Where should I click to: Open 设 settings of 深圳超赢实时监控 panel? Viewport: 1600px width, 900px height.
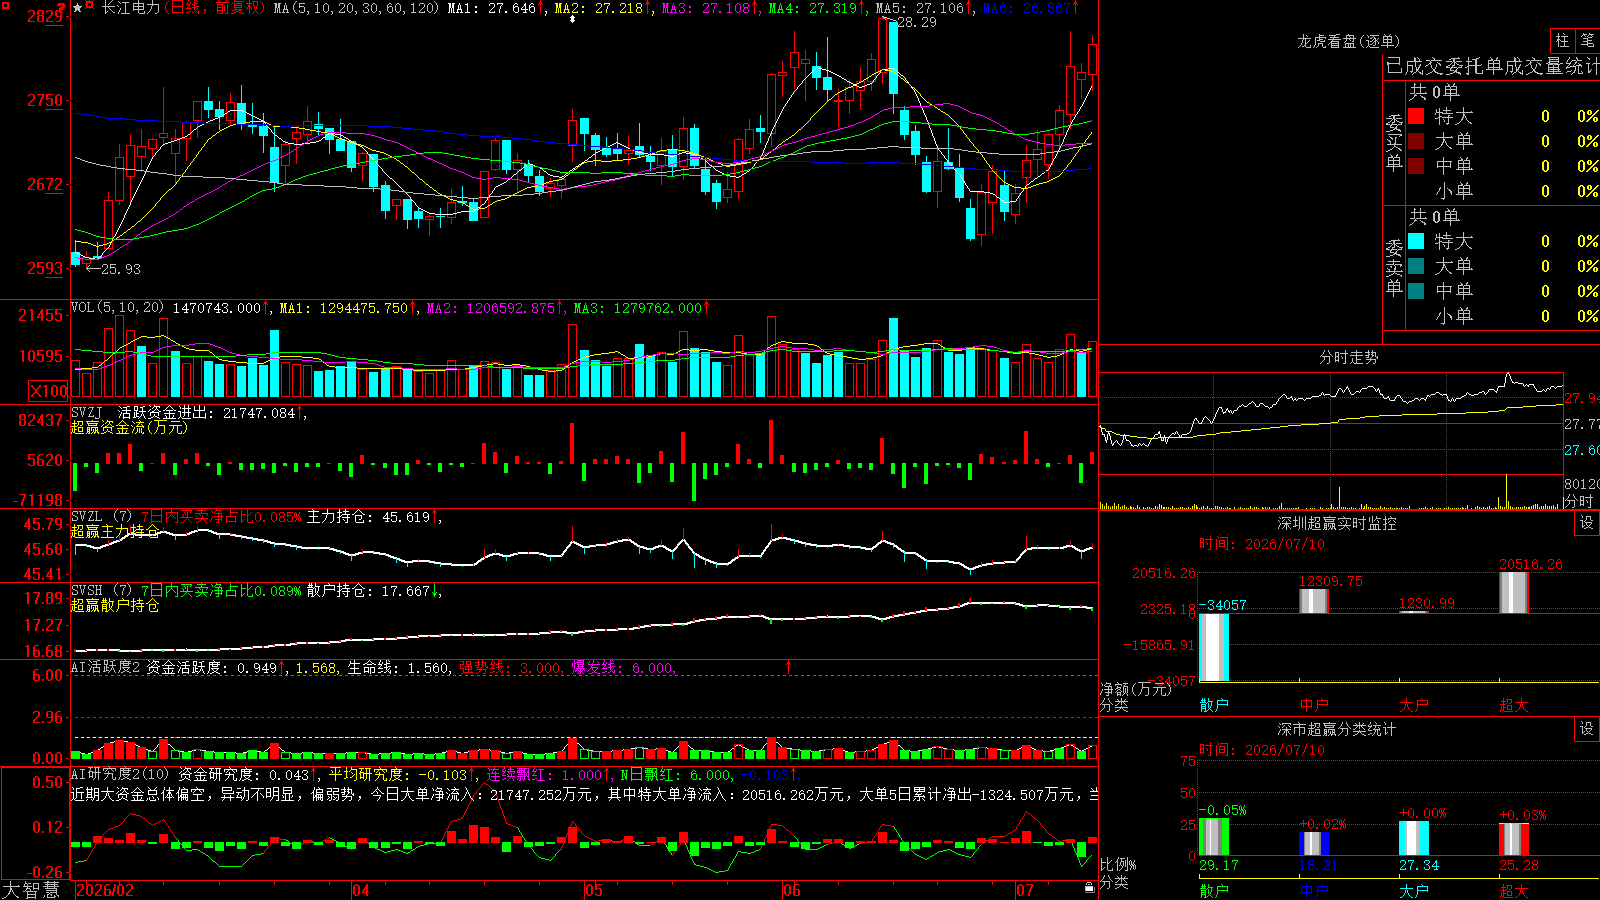tap(1587, 523)
